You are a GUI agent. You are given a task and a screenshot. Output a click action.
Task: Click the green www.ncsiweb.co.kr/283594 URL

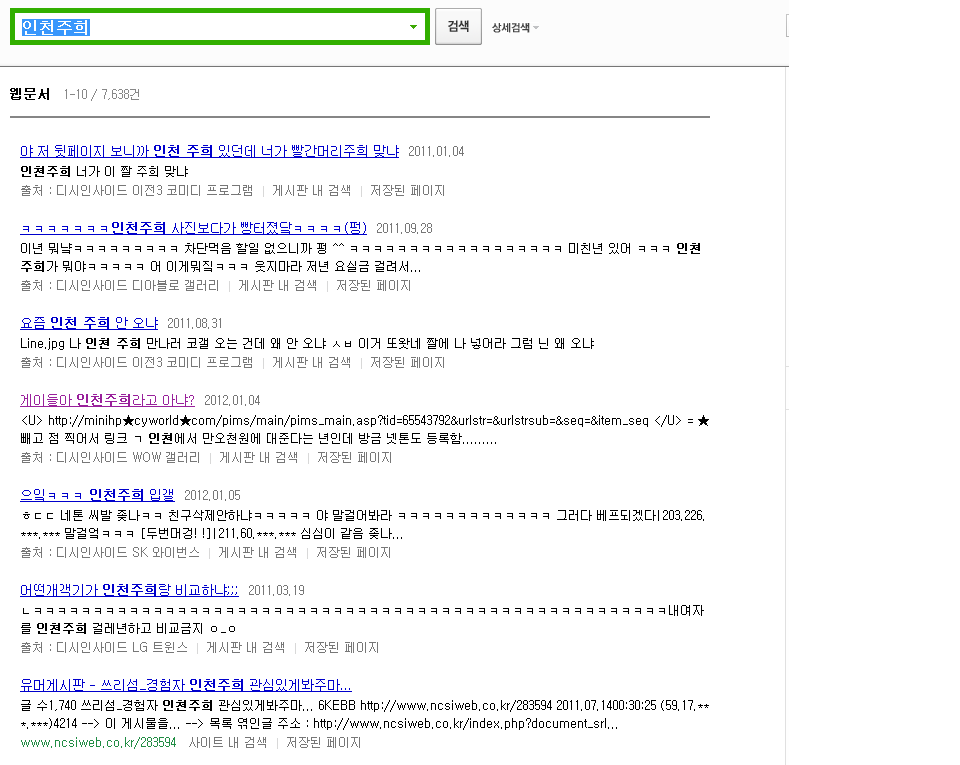[x=98, y=743]
